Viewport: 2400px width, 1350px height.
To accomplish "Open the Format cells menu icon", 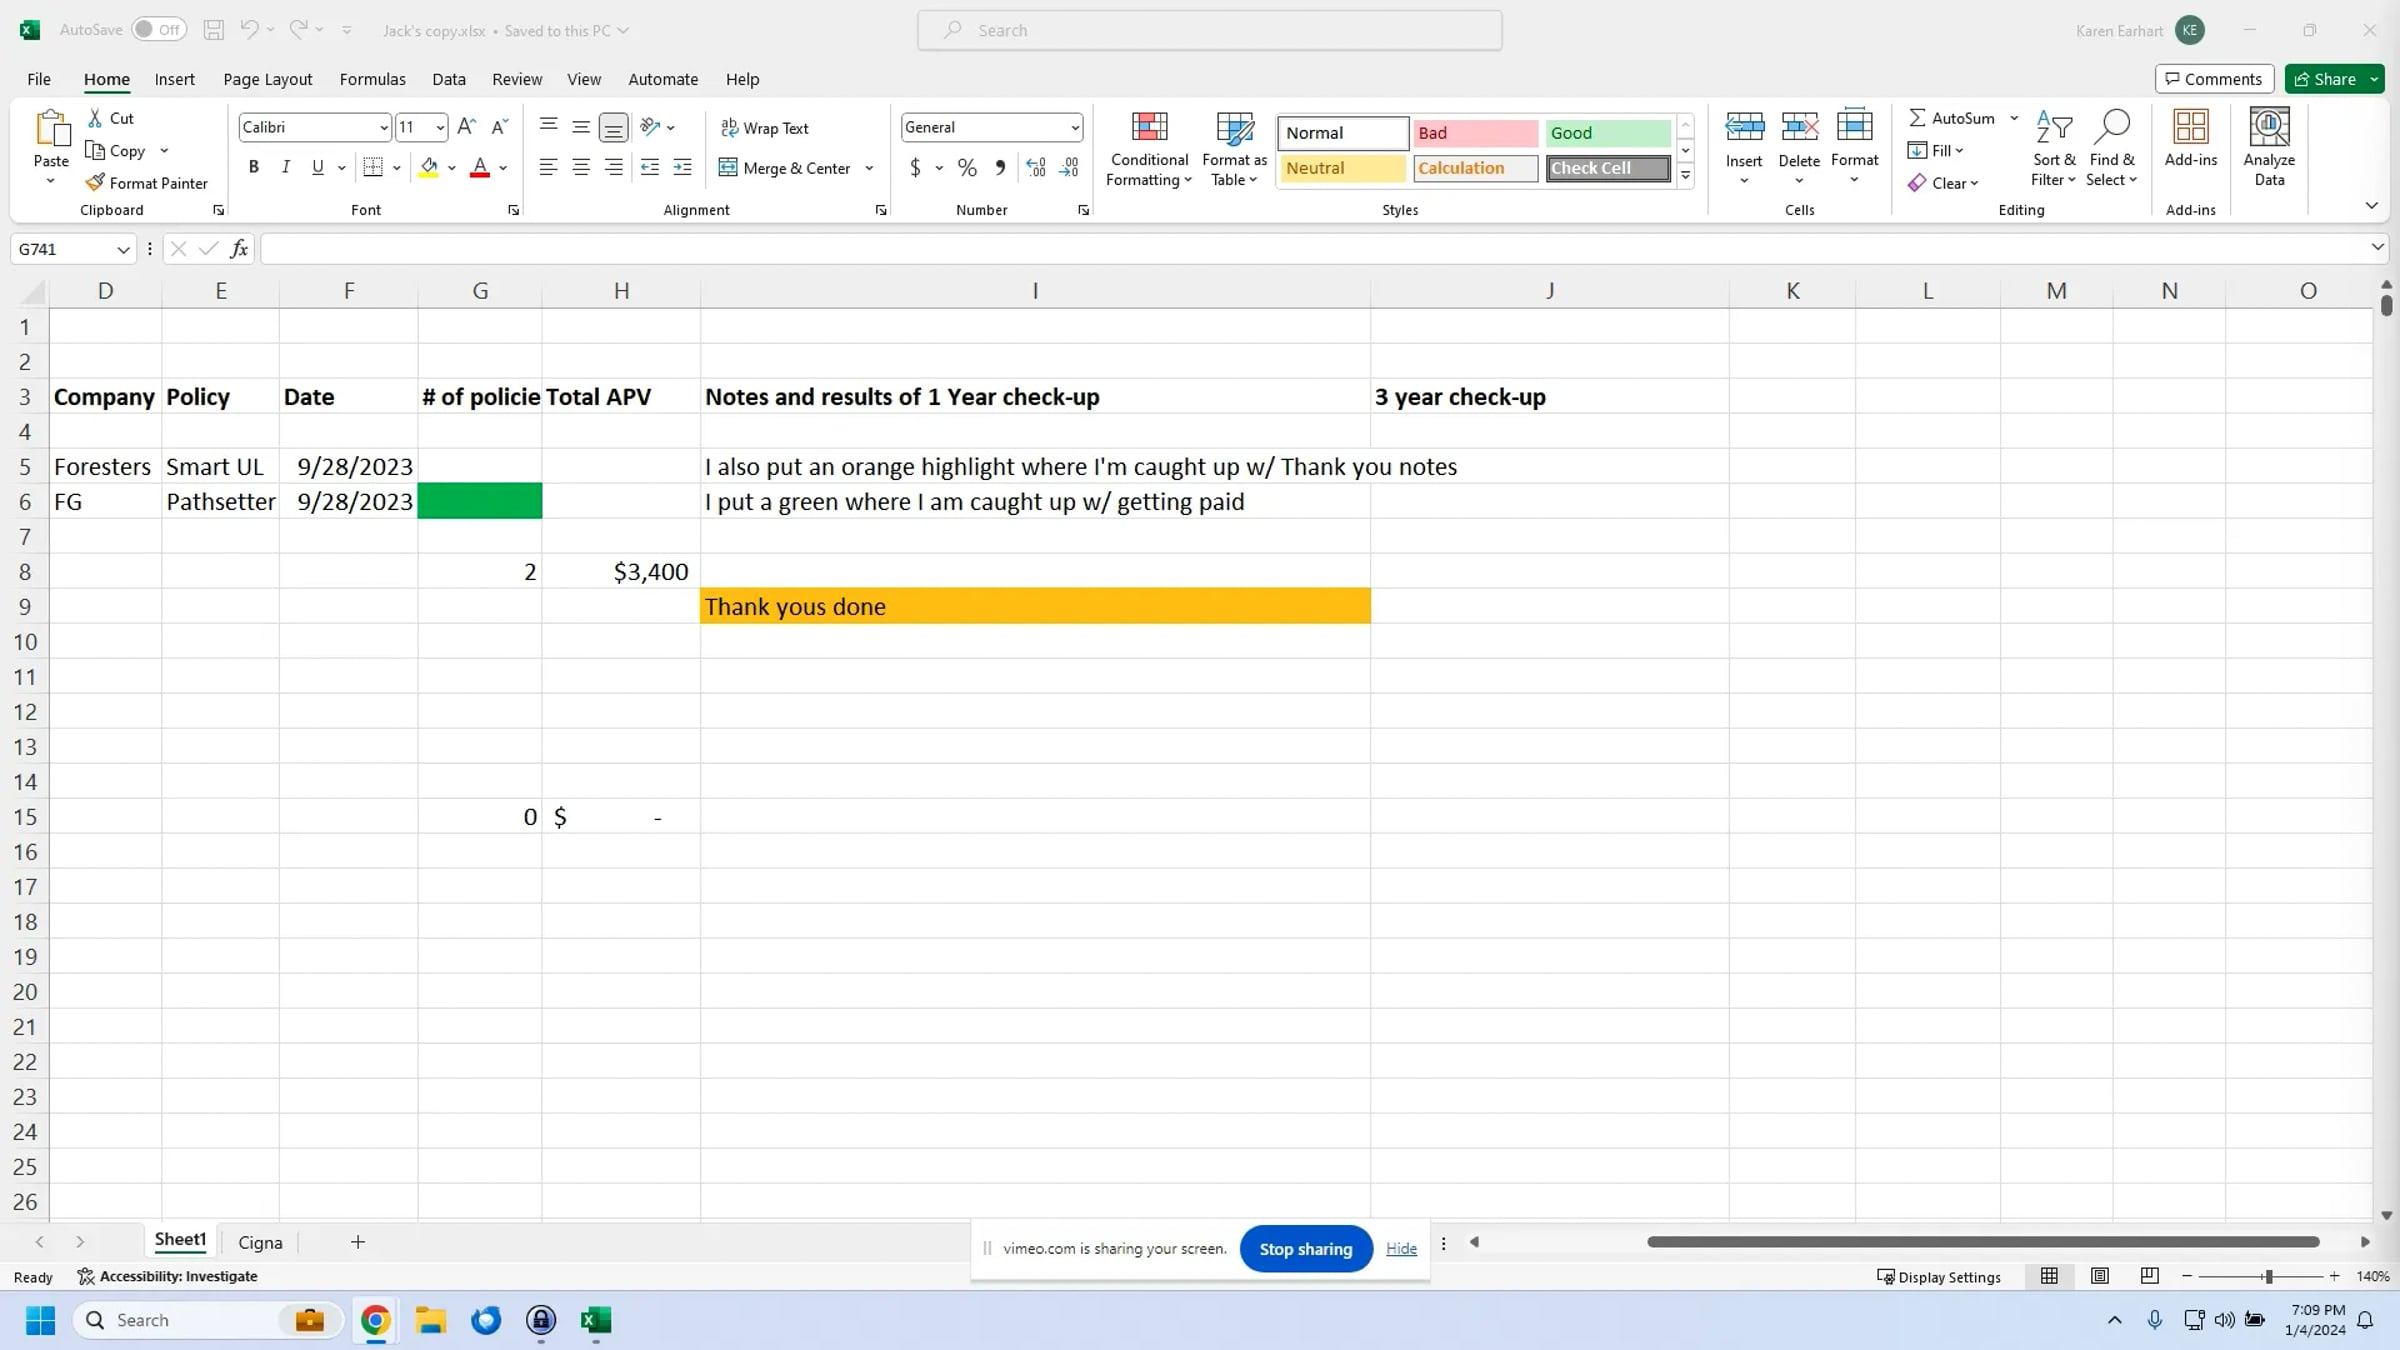I will (1855, 128).
